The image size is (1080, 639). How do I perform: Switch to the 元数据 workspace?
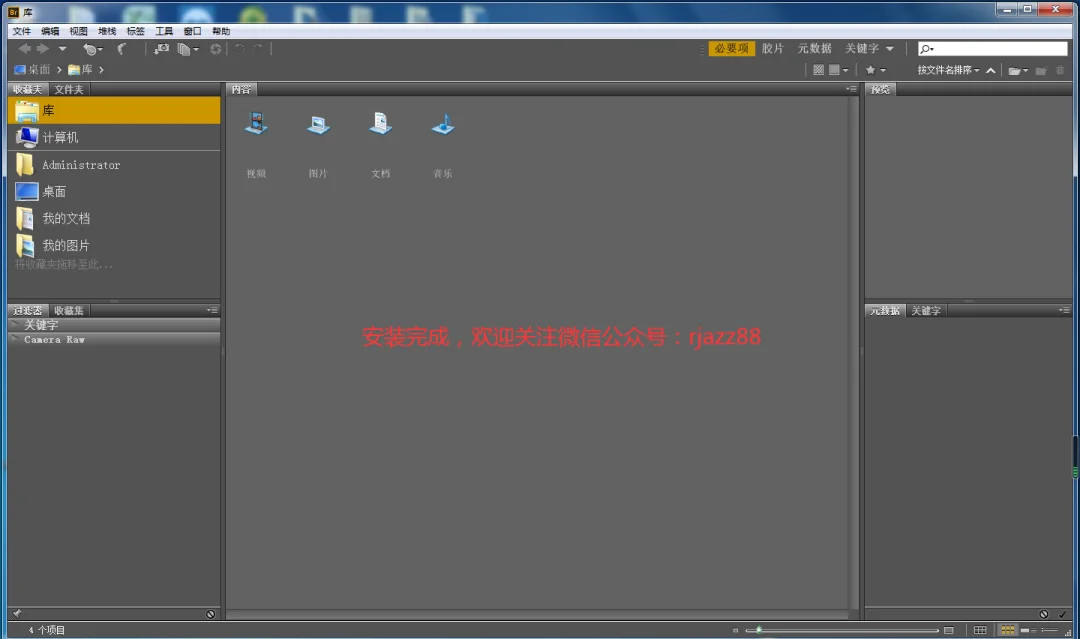[x=814, y=48]
